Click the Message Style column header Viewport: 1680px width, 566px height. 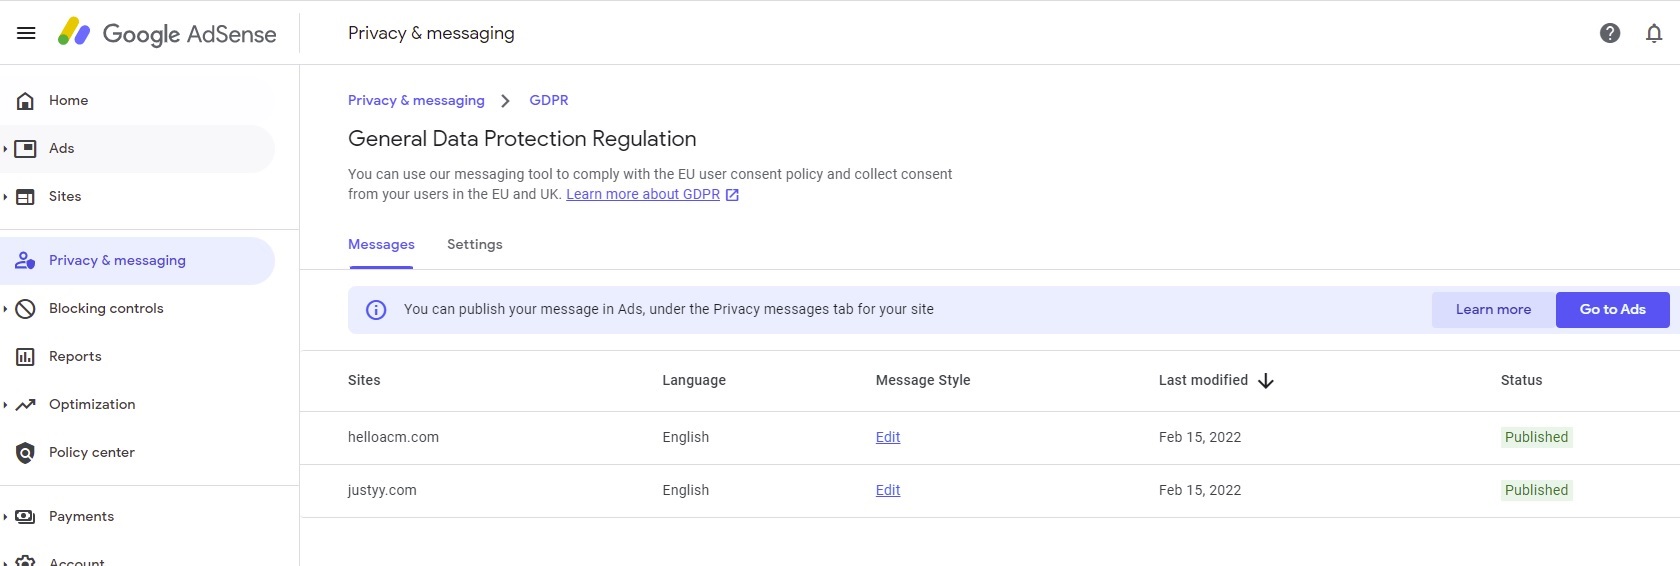(923, 380)
